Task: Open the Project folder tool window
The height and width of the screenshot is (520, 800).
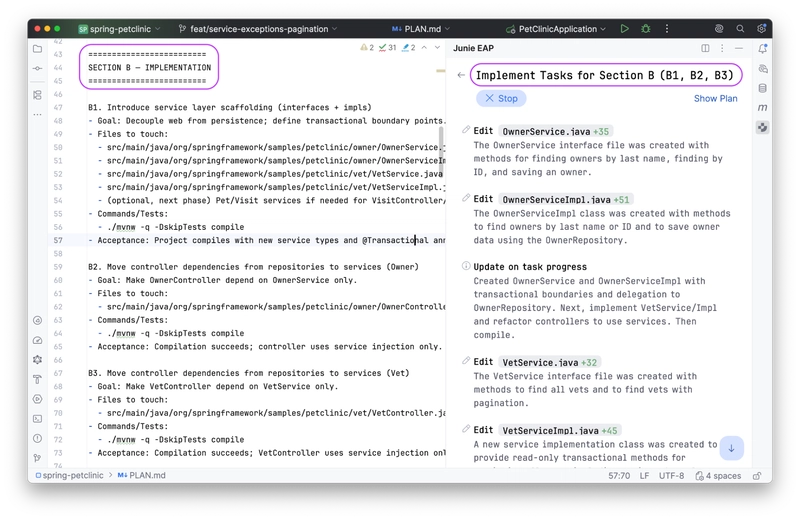Action: coord(37,49)
